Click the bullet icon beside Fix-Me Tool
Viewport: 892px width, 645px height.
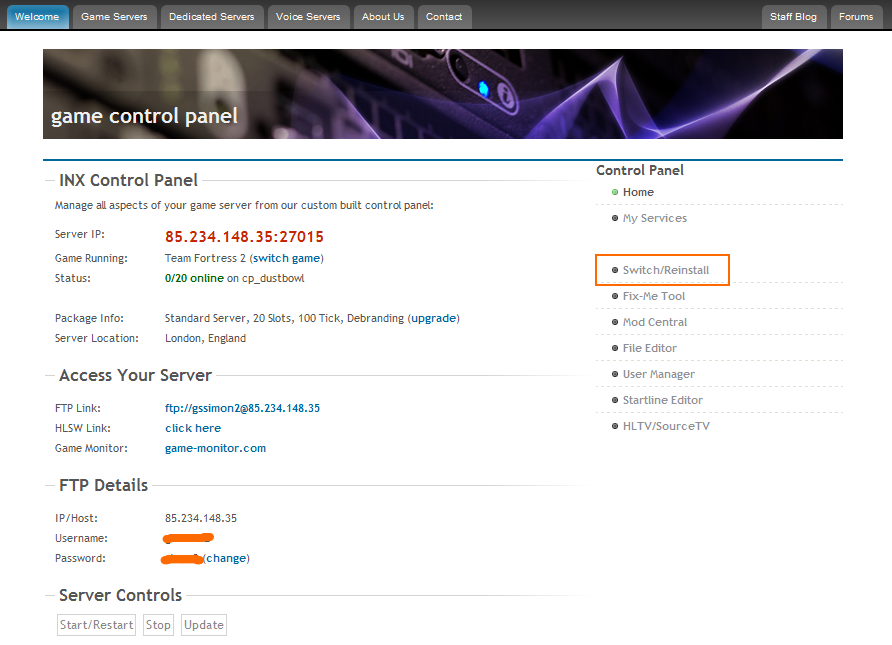click(x=615, y=296)
